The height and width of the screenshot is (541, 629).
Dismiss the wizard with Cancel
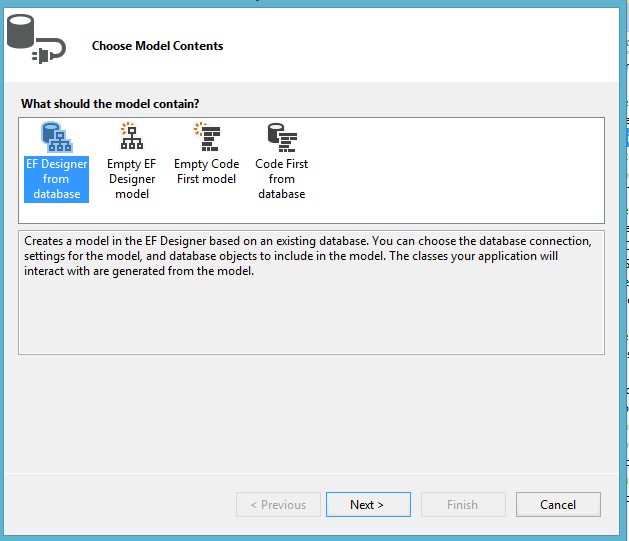click(x=558, y=505)
